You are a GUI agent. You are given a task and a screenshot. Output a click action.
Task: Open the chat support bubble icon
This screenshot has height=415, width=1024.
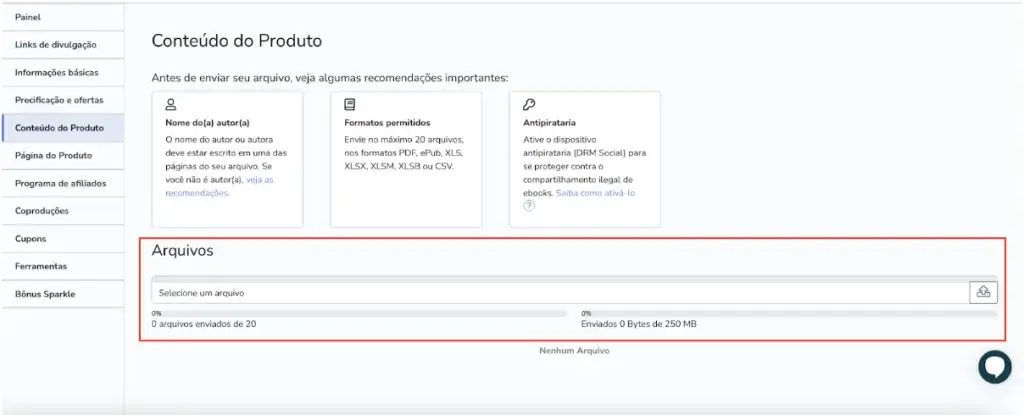tap(994, 367)
